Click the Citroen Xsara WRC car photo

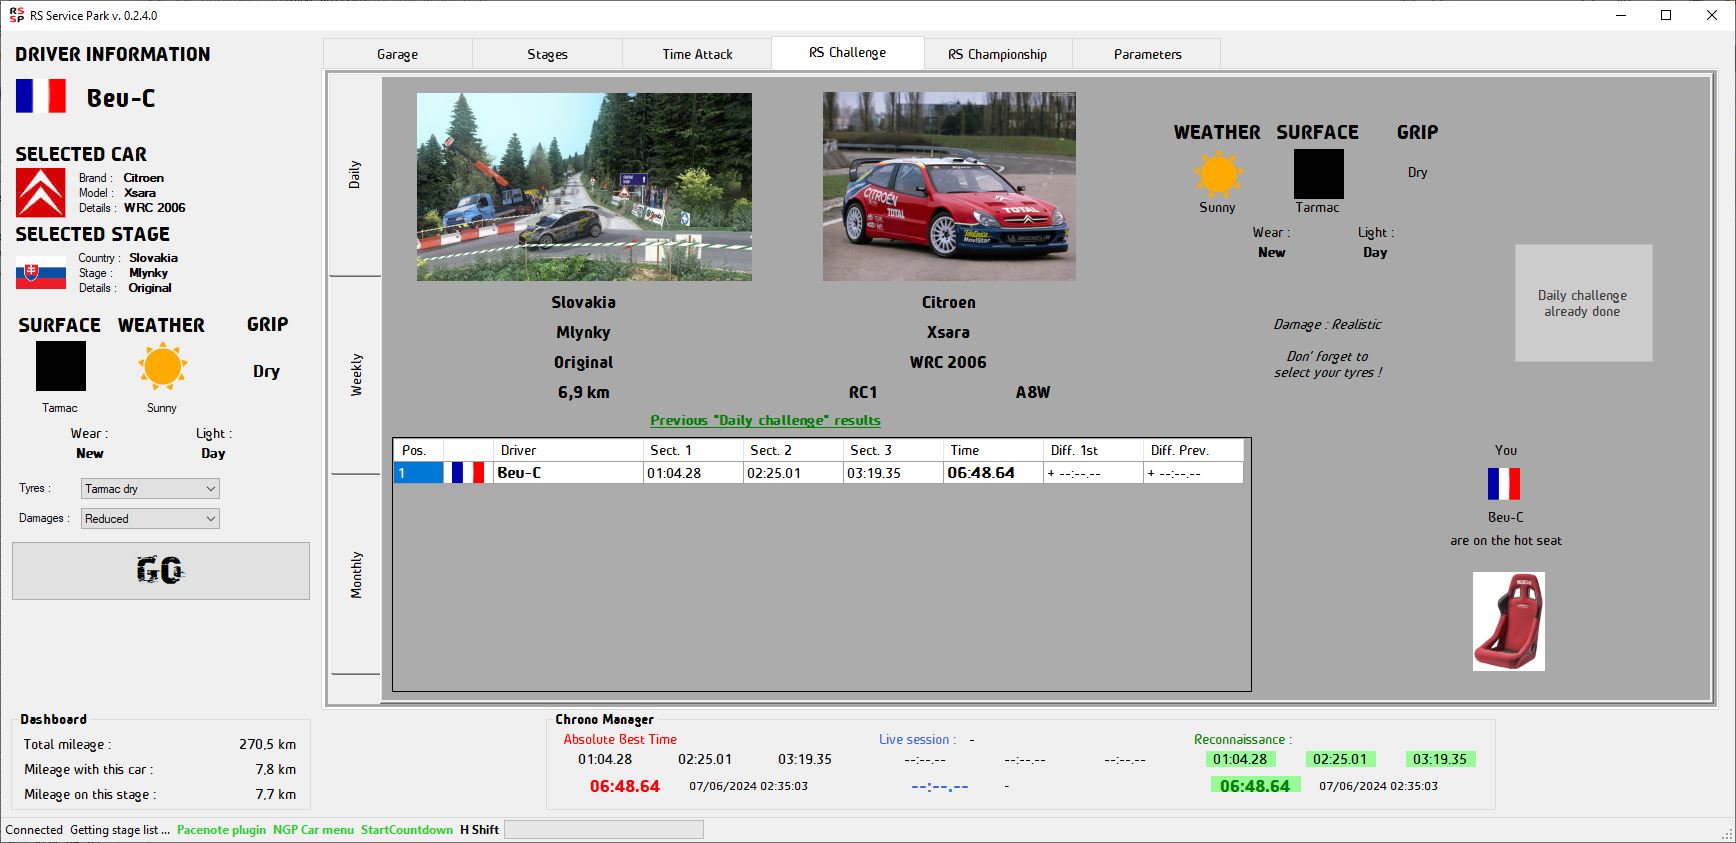[949, 187]
